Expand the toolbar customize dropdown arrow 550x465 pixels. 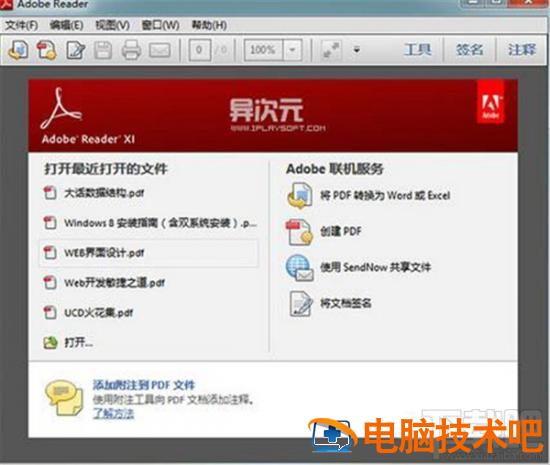357,50
